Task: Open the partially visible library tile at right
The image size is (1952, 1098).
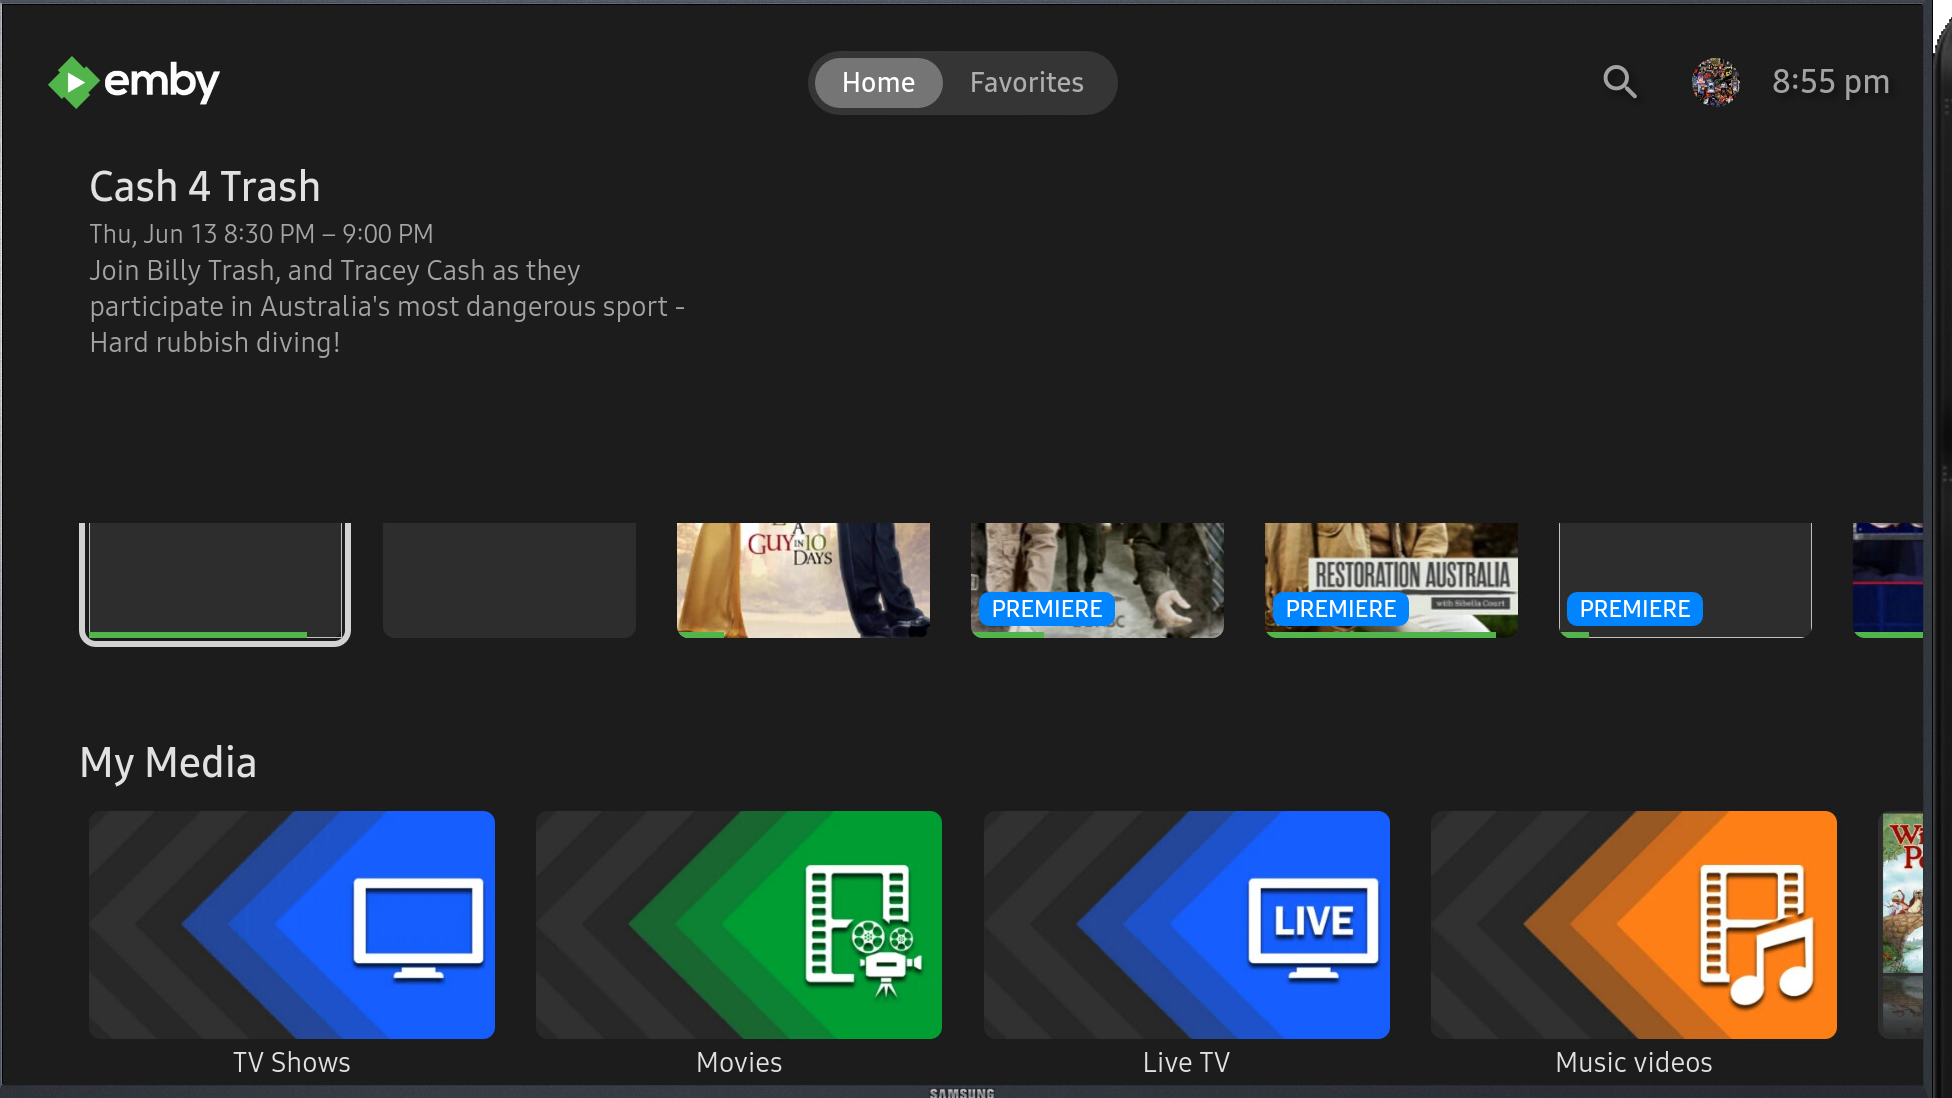Action: pos(1900,925)
